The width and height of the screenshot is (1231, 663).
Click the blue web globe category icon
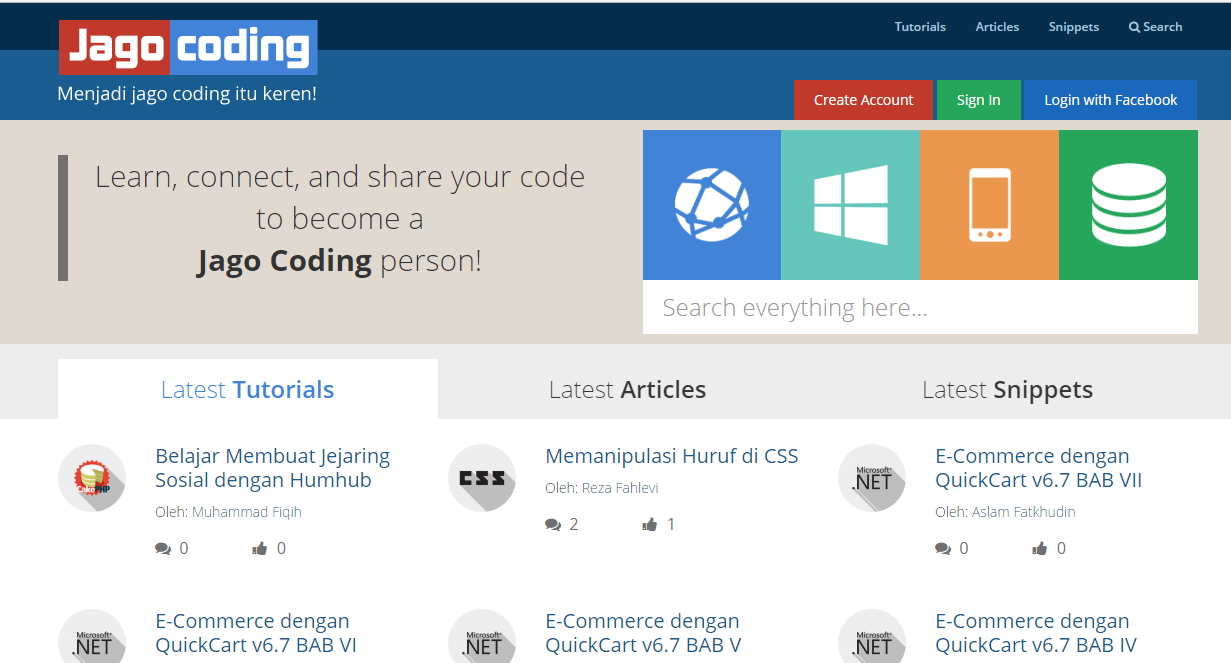click(x=711, y=205)
